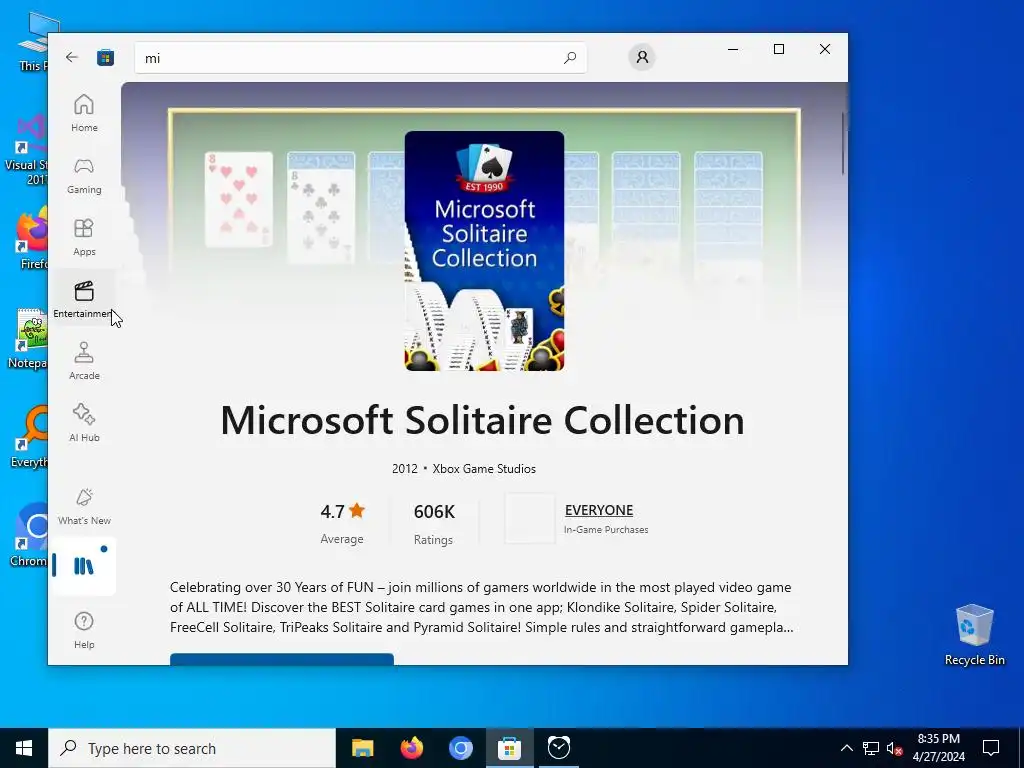Open File Explorer from taskbar
The width and height of the screenshot is (1024, 768).
click(362, 748)
